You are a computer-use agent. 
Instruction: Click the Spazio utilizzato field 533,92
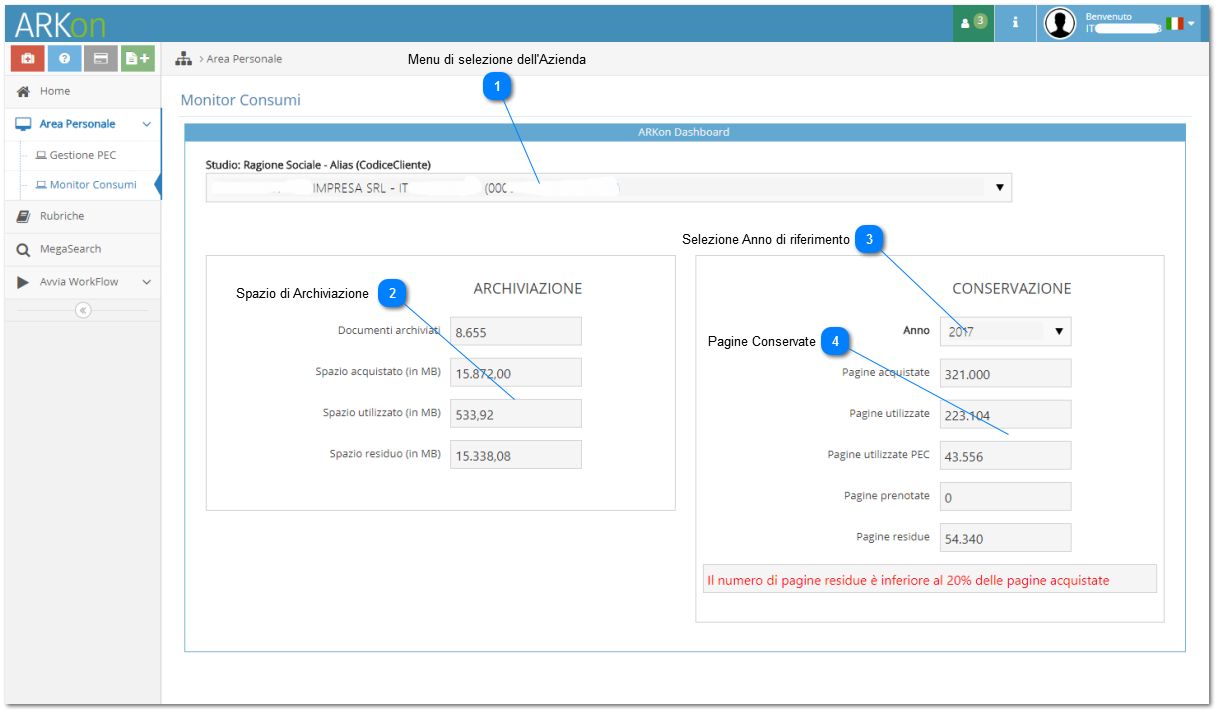(515, 414)
